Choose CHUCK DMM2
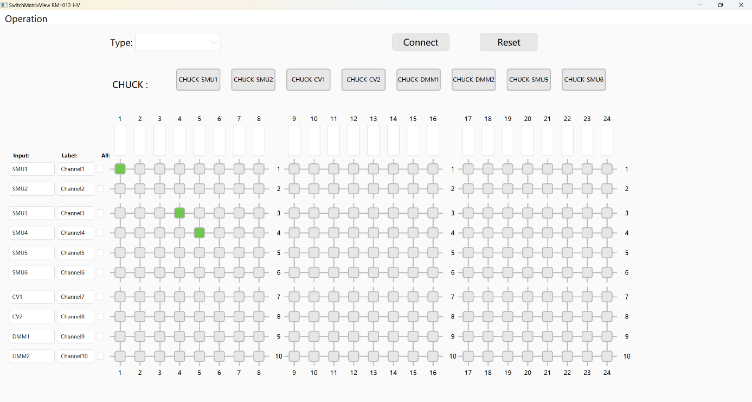Image resolution: width=752 pixels, height=402 pixels. coord(473,79)
